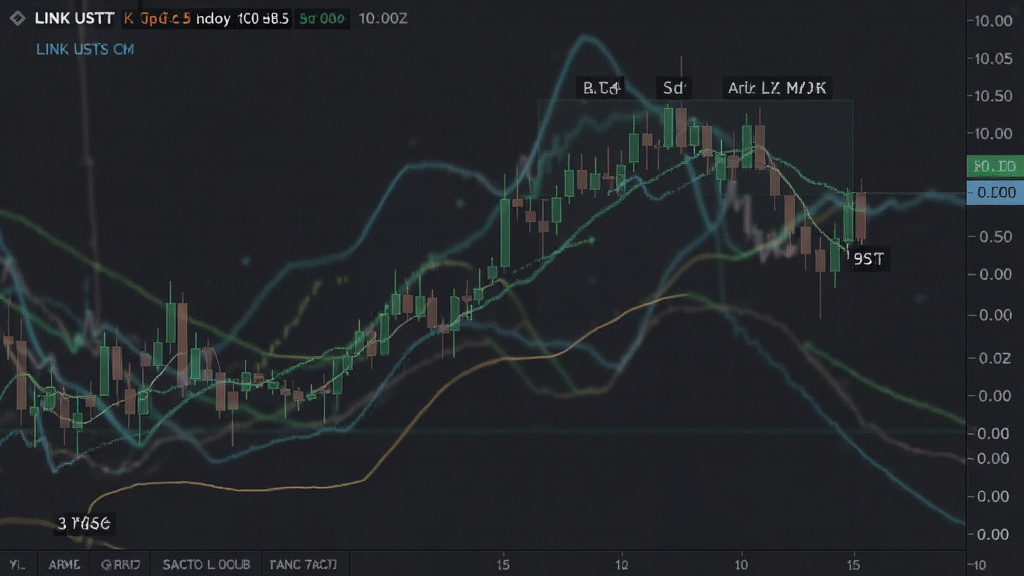
Task: Click the blue '0.000' current price tag
Action: 995,193
